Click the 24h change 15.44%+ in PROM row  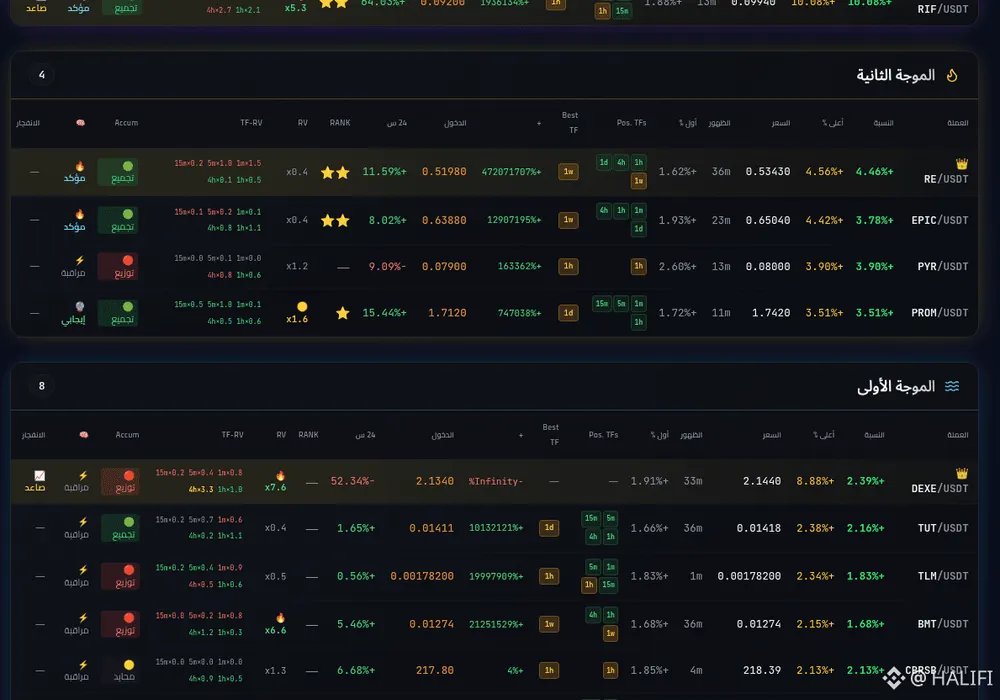[x=384, y=313]
